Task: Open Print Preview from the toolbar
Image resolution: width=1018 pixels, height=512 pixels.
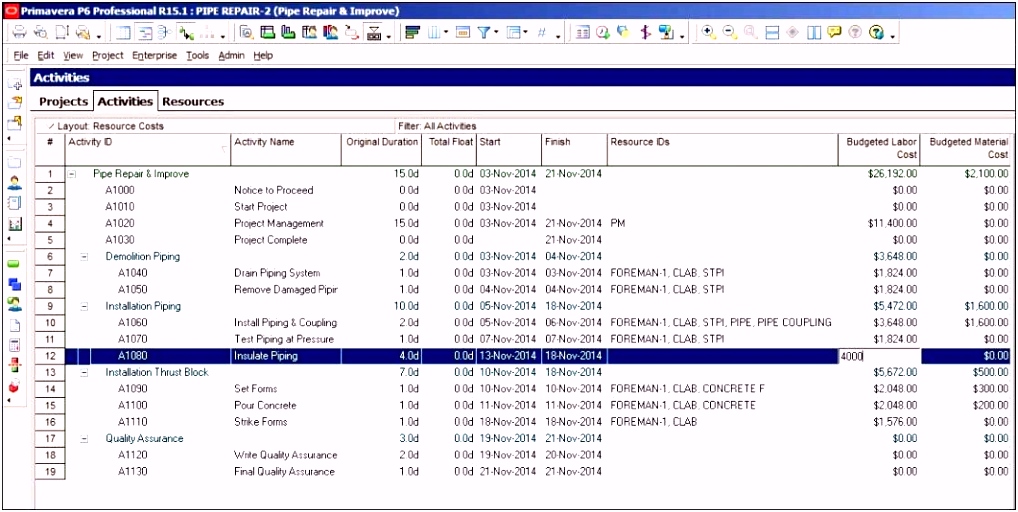Action: tap(41, 32)
